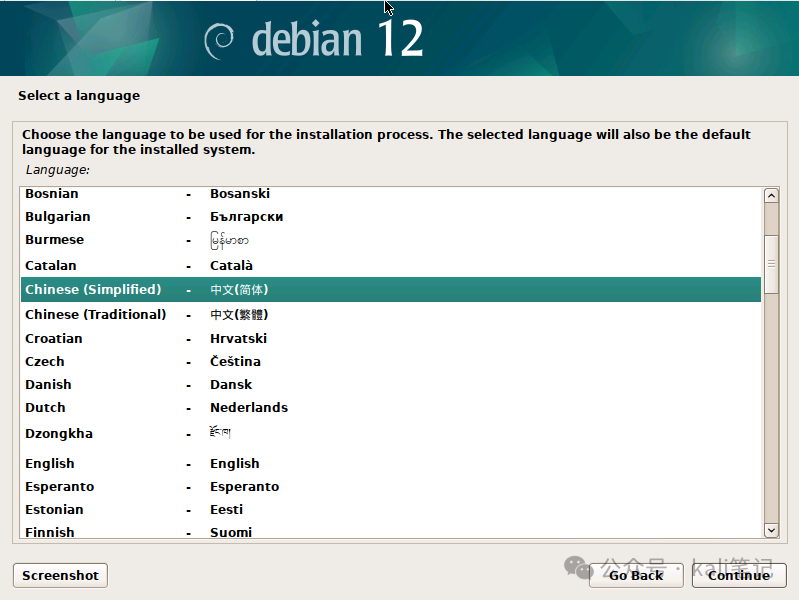799x600 pixels.
Task: Click the language list scrollbar thumb
Action: (x=771, y=264)
